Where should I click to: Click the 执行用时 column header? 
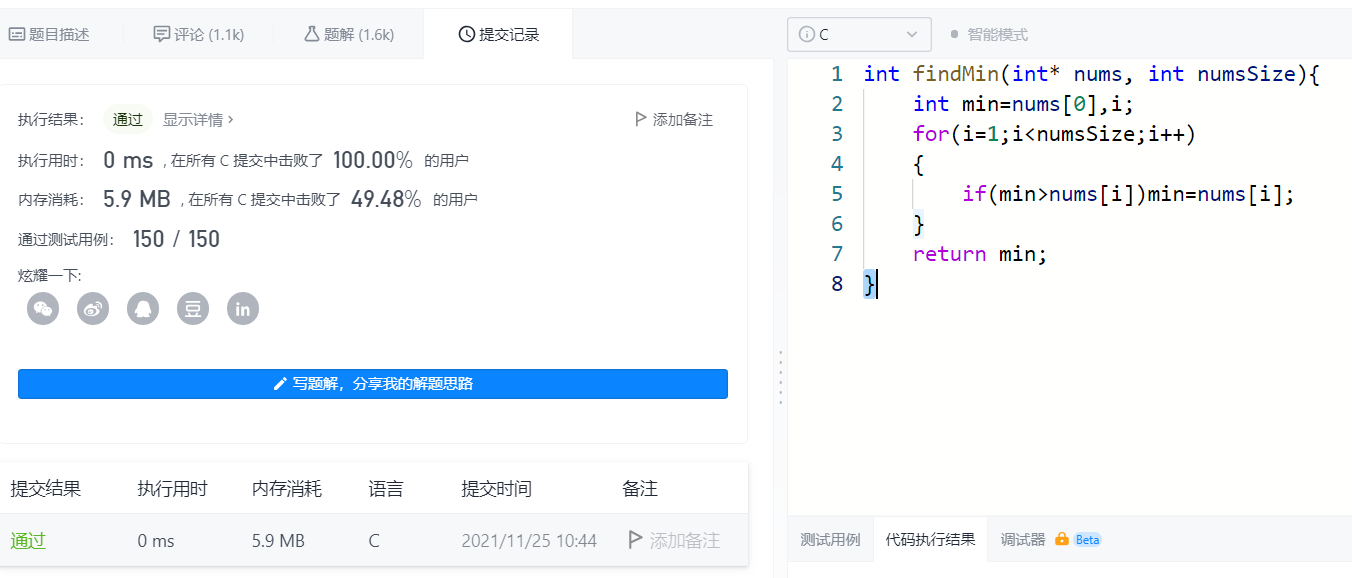click(x=173, y=489)
